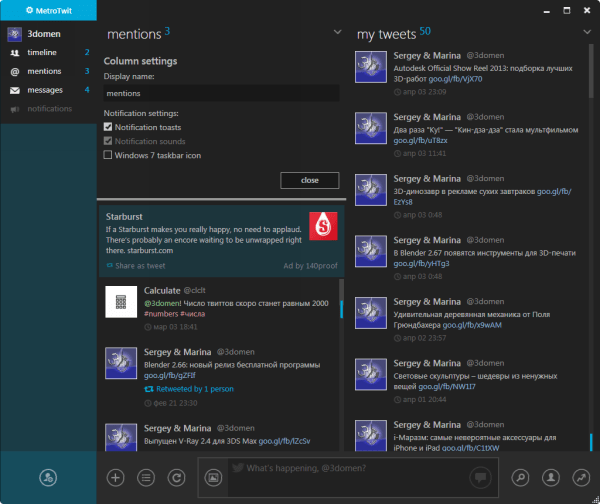Open the MetroTwit settings gear
This screenshot has height=504, width=600.
click(29, 10)
